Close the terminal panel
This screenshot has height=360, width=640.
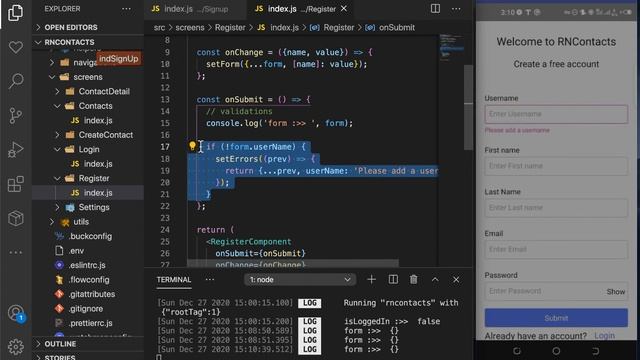pyautogui.click(x=456, y=280)
